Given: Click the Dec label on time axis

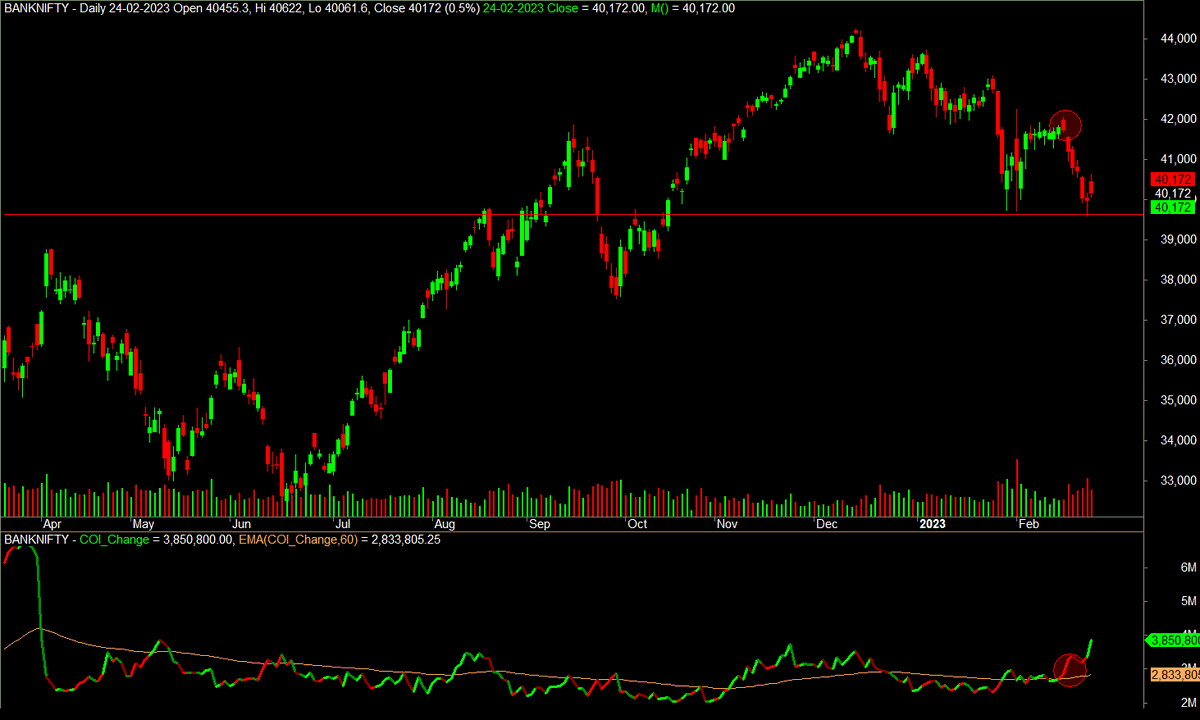Looking at the screenshot, I should (x=826, y=524).
